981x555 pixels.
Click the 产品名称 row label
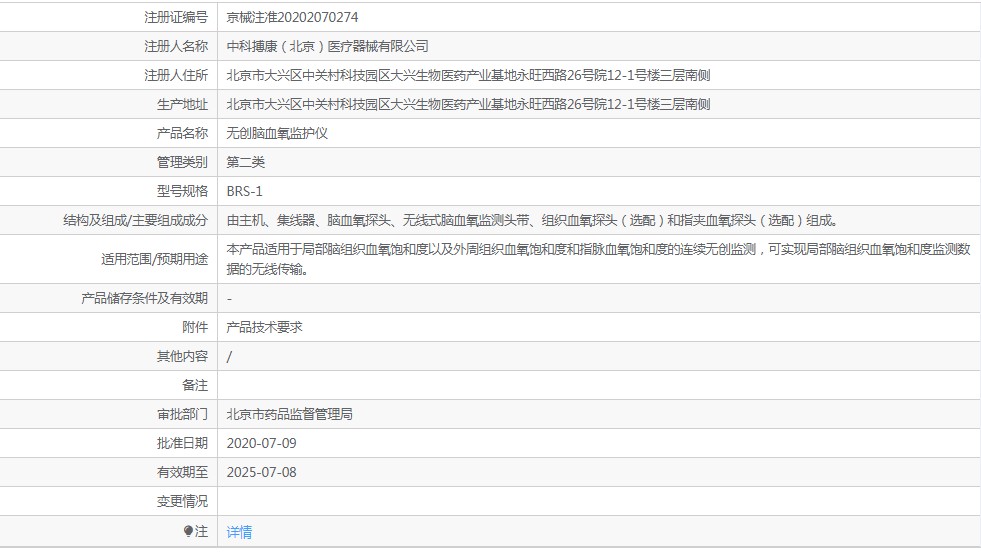pyautogui.click(x=182, y=133)
